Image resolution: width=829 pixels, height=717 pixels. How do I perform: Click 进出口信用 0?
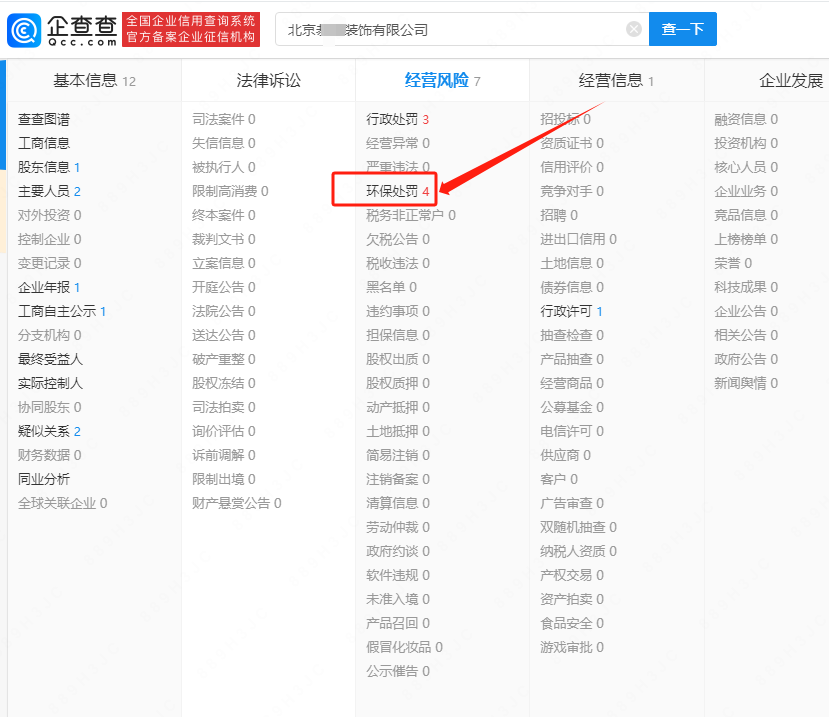point(578,240)
